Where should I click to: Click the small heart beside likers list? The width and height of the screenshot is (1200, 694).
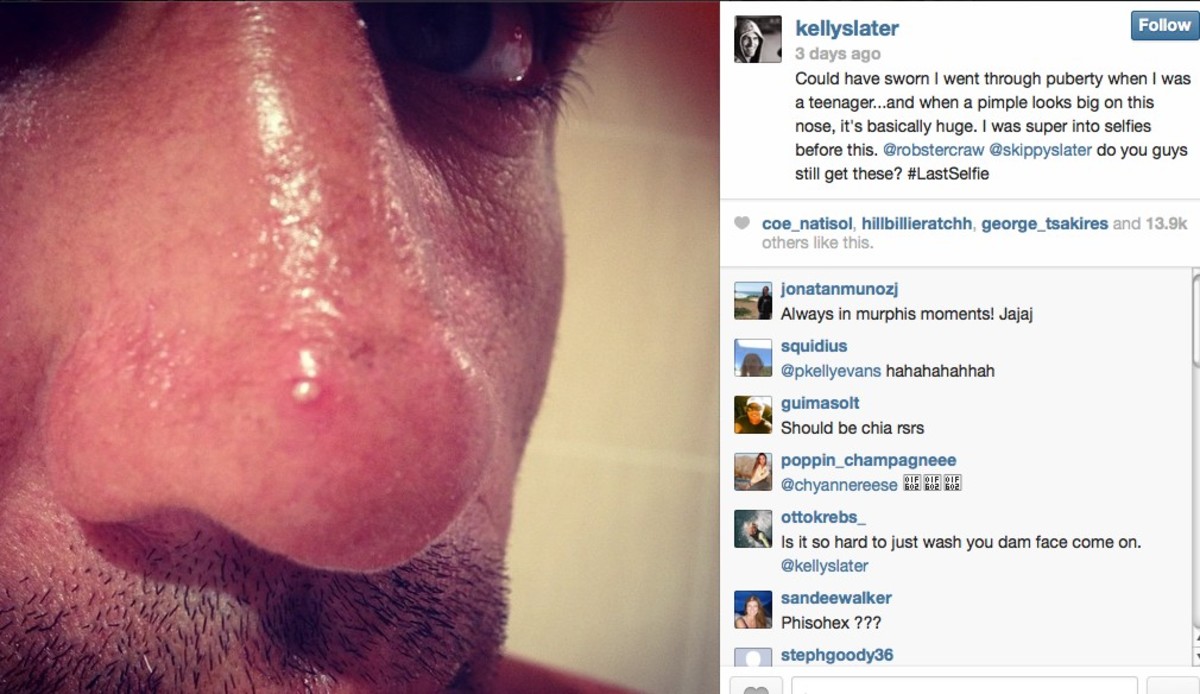coord(742,224)
